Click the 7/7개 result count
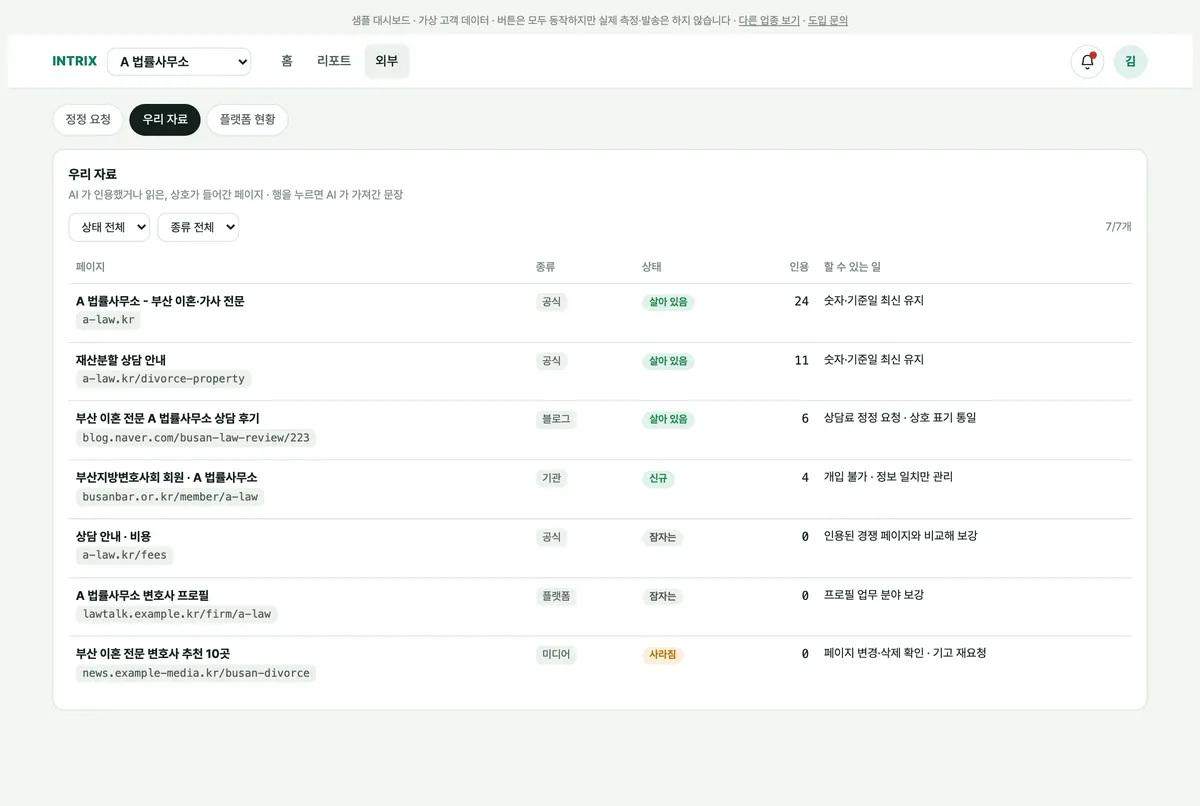This screenshot has height=806, width=1200. 1118,227
